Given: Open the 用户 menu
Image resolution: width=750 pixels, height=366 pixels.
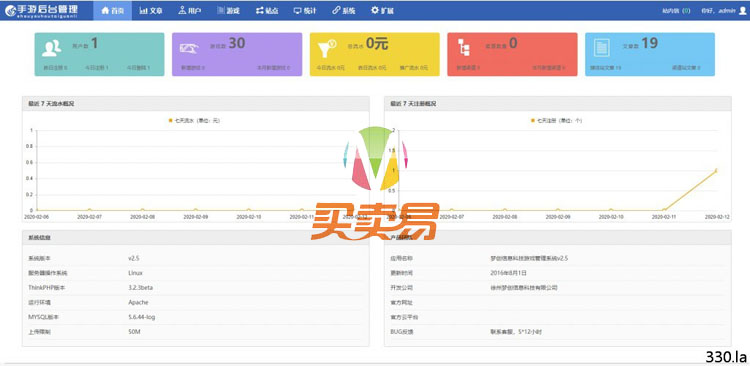Looking at the screenshot, I should 189,11.
